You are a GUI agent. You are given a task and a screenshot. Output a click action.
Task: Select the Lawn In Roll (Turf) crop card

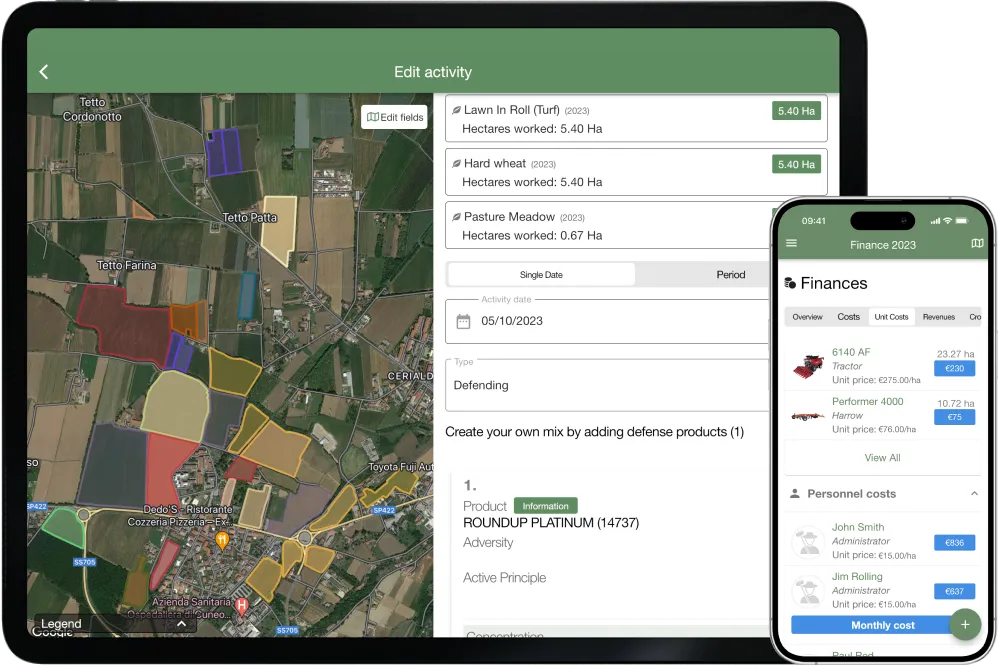click(x=636, y=119)
